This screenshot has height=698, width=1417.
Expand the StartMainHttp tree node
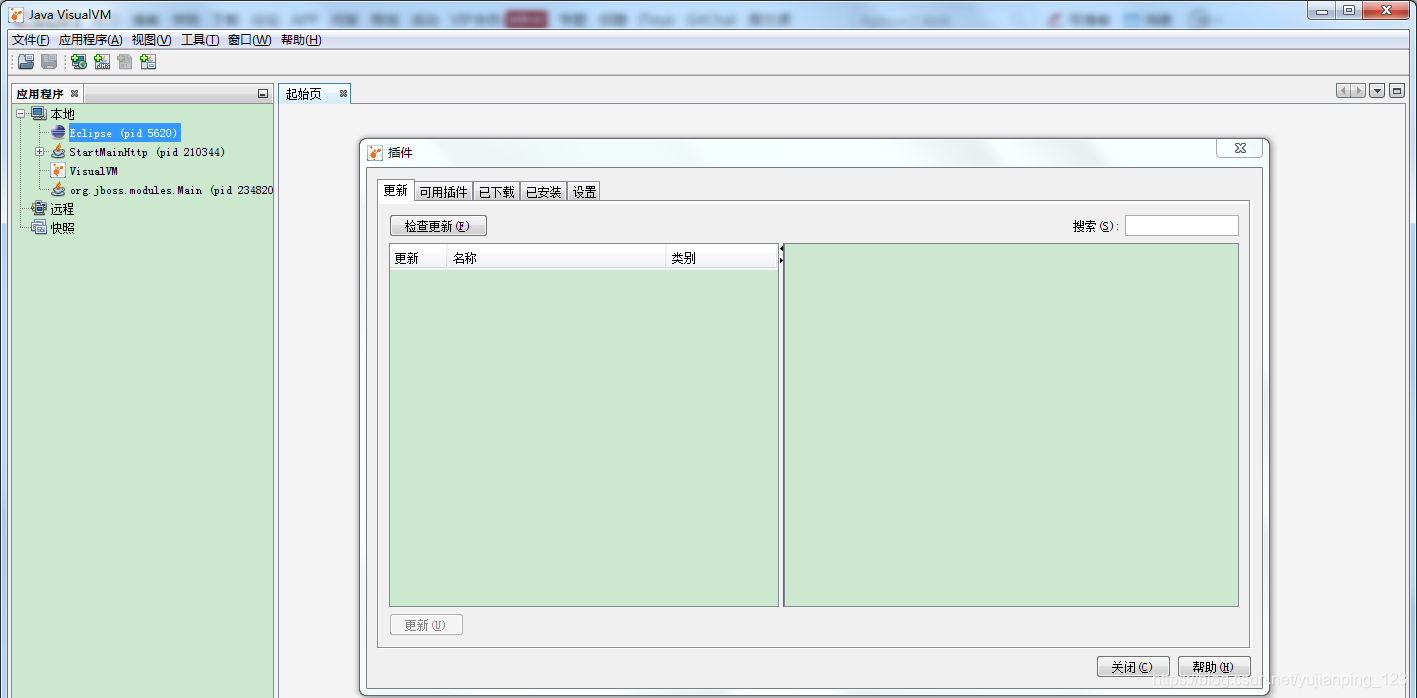click(39, 152)
